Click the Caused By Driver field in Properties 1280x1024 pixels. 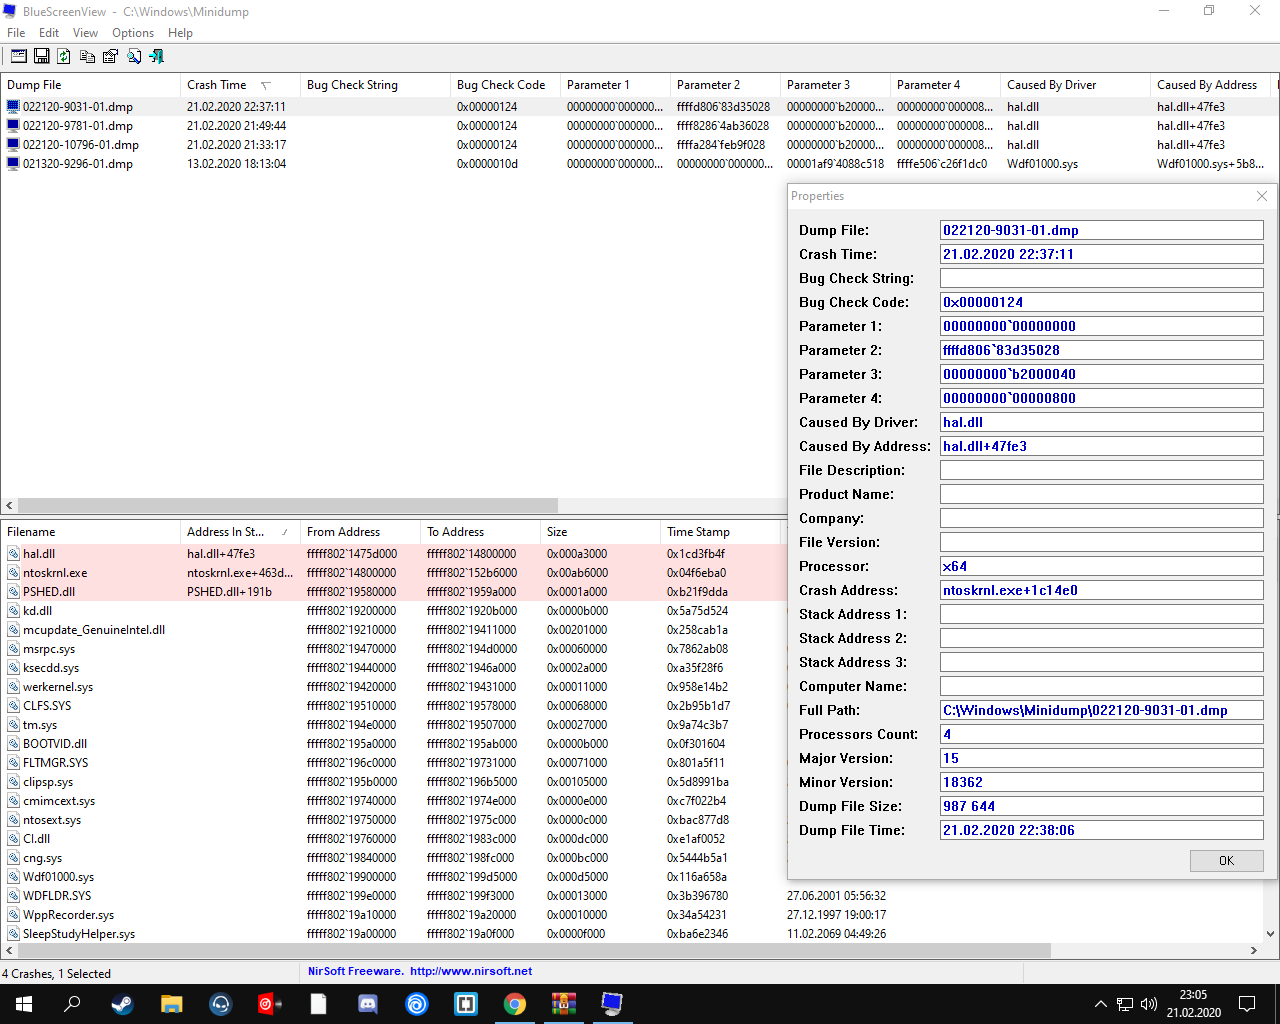(1102, 422)
